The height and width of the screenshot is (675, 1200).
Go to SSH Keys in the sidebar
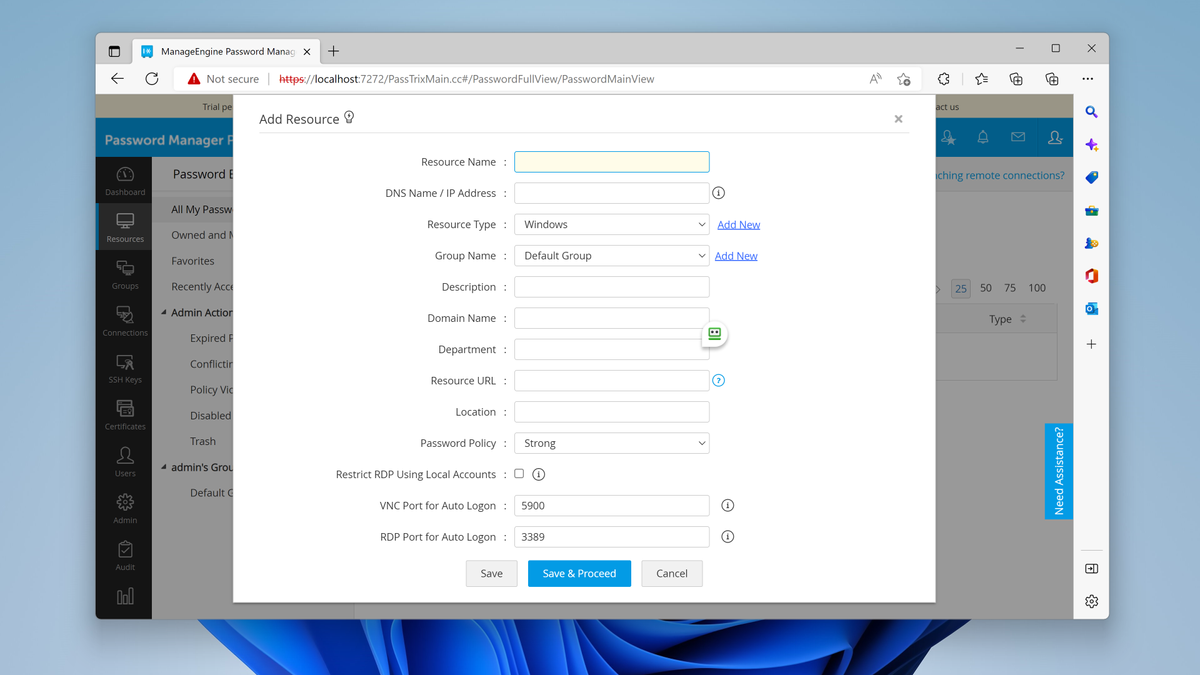click(124, 366)
